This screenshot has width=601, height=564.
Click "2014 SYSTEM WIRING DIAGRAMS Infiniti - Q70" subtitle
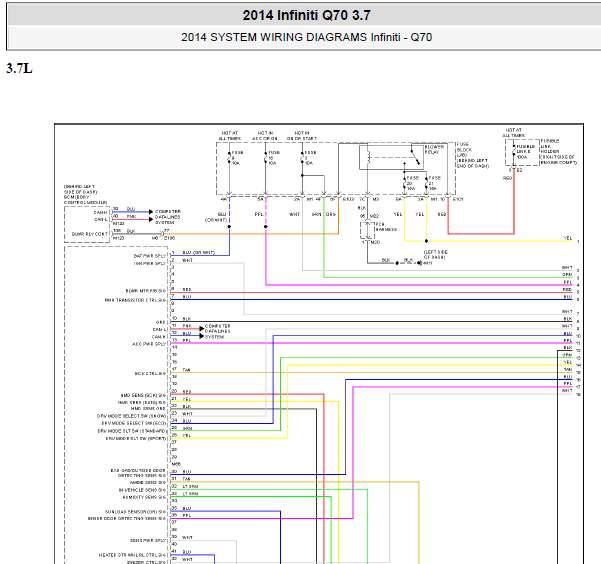tap(306, 37)
